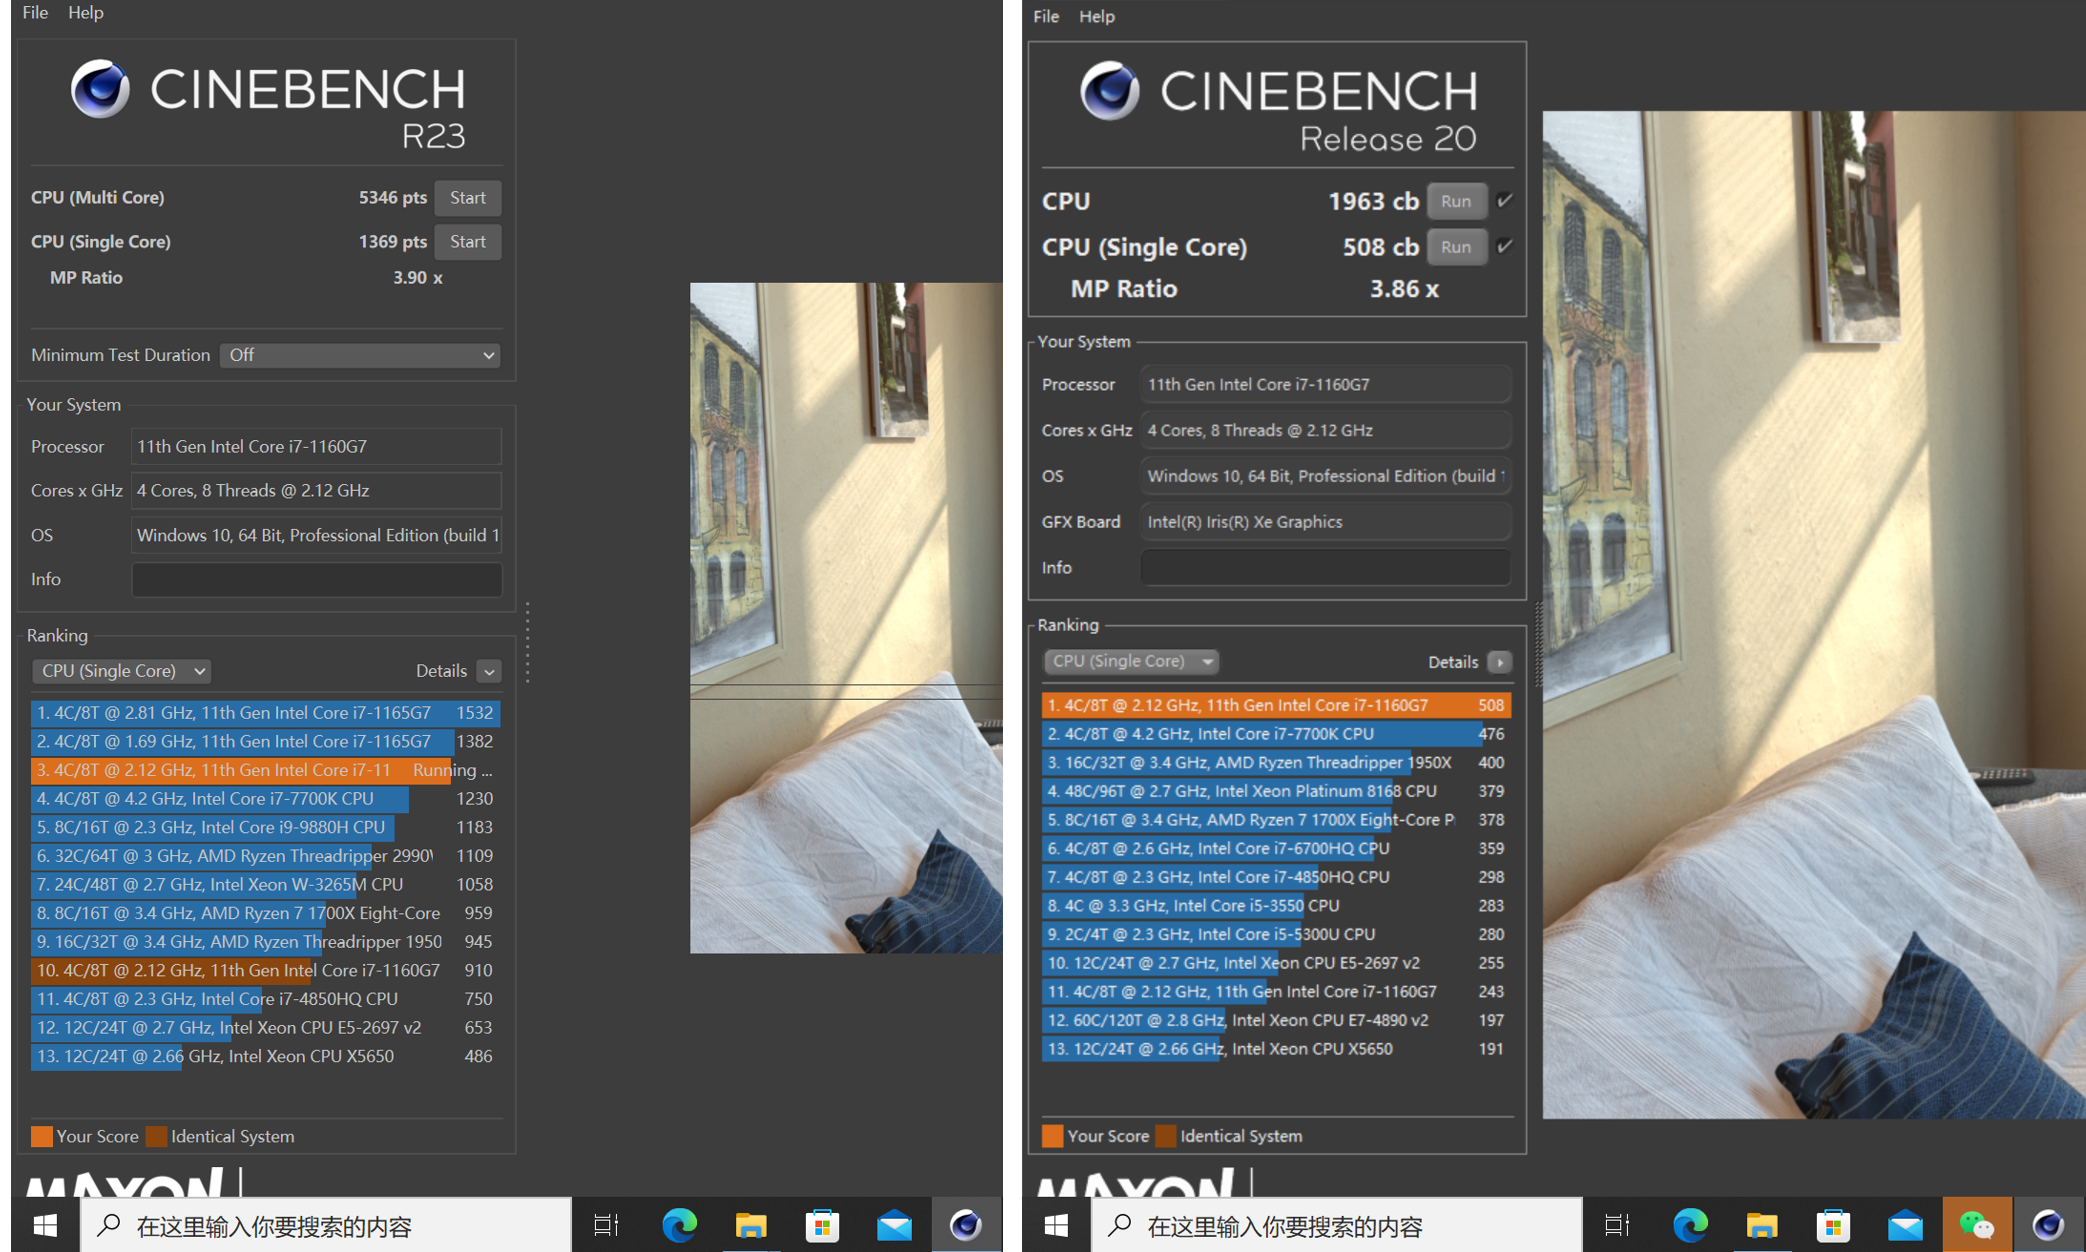Open Microsoft Store from left taskbar
The width and height of the screenshot is (2086, 1252).
pyautogui.click(x=822, y=1225)
